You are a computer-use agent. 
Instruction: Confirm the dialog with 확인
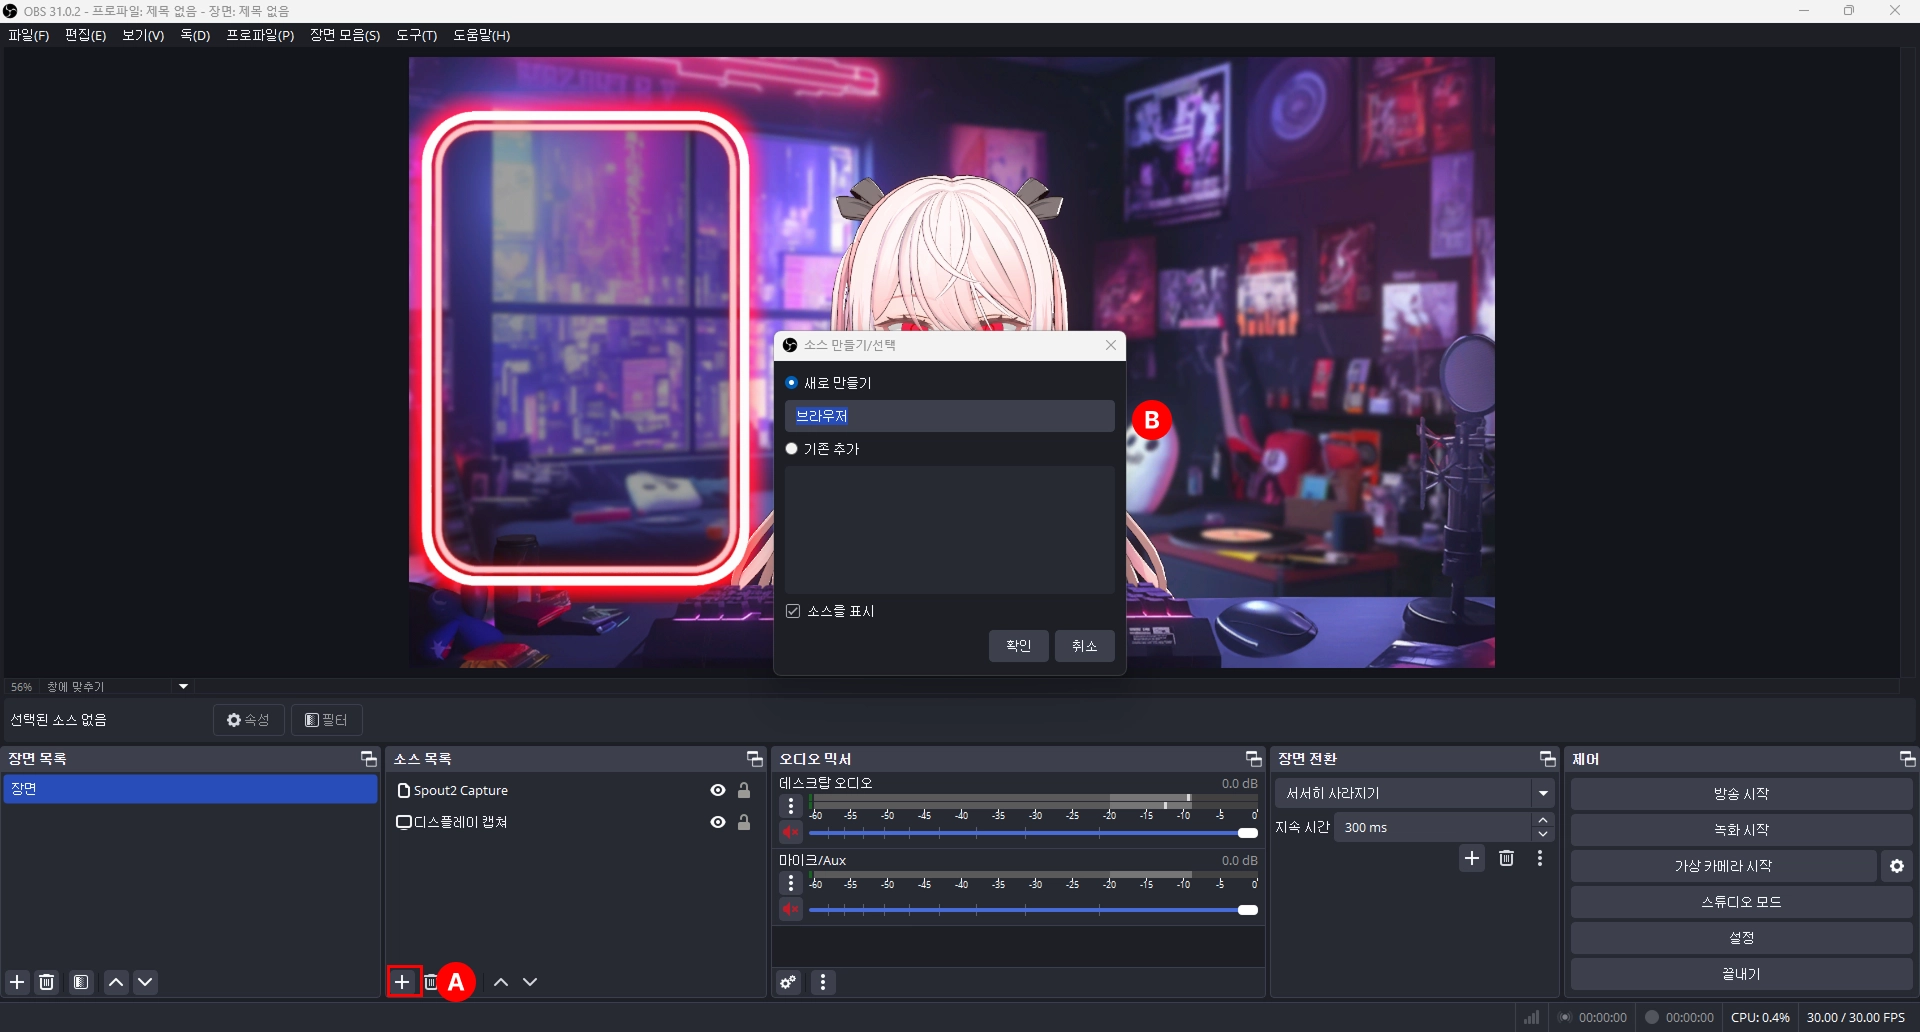click(1019, 646)
